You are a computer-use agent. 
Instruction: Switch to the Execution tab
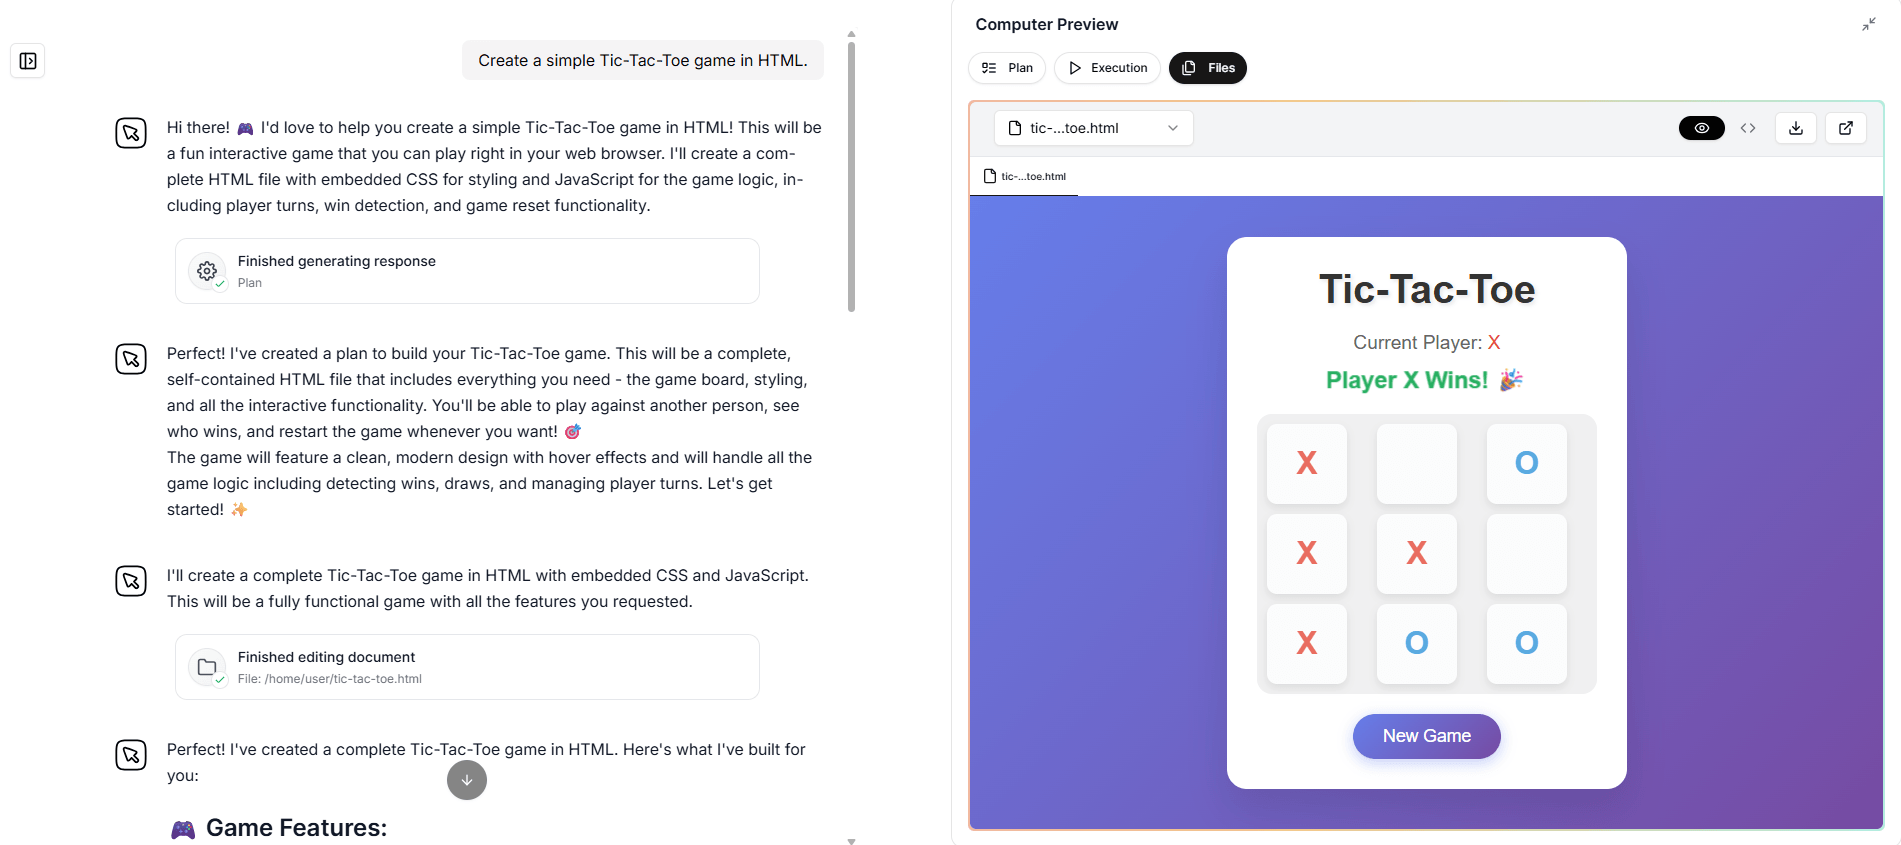1107,68
